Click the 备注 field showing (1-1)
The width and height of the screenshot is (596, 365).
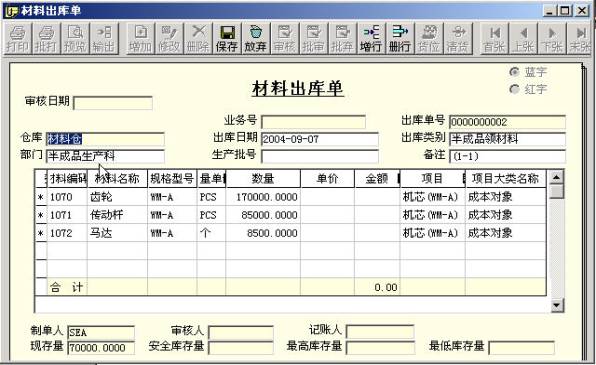(x=507, y=156)
